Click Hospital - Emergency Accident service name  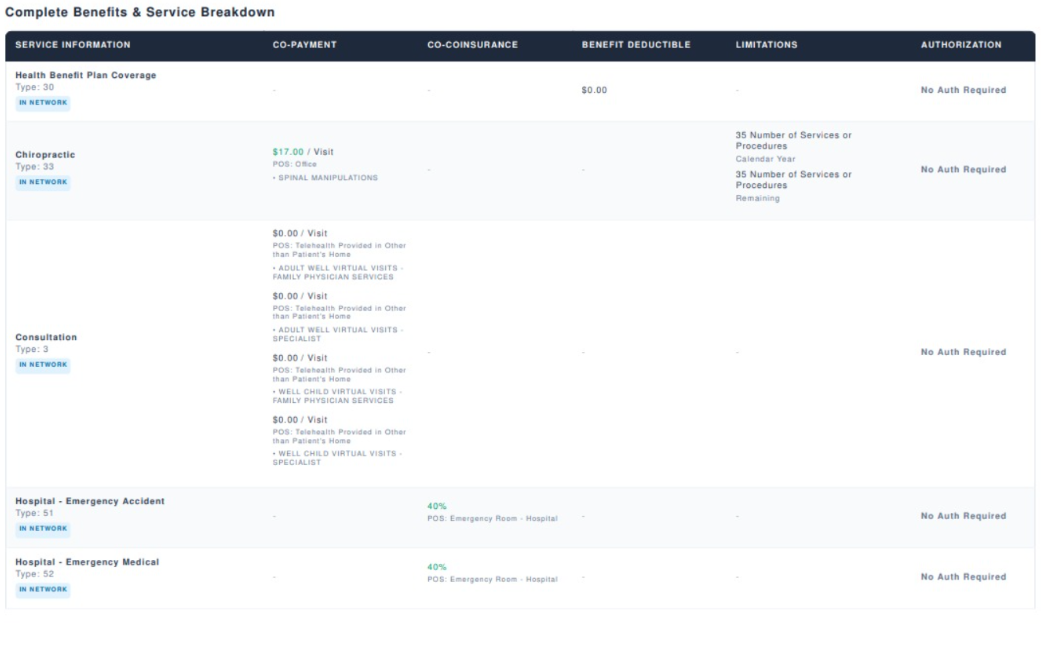tap(90, 501)
